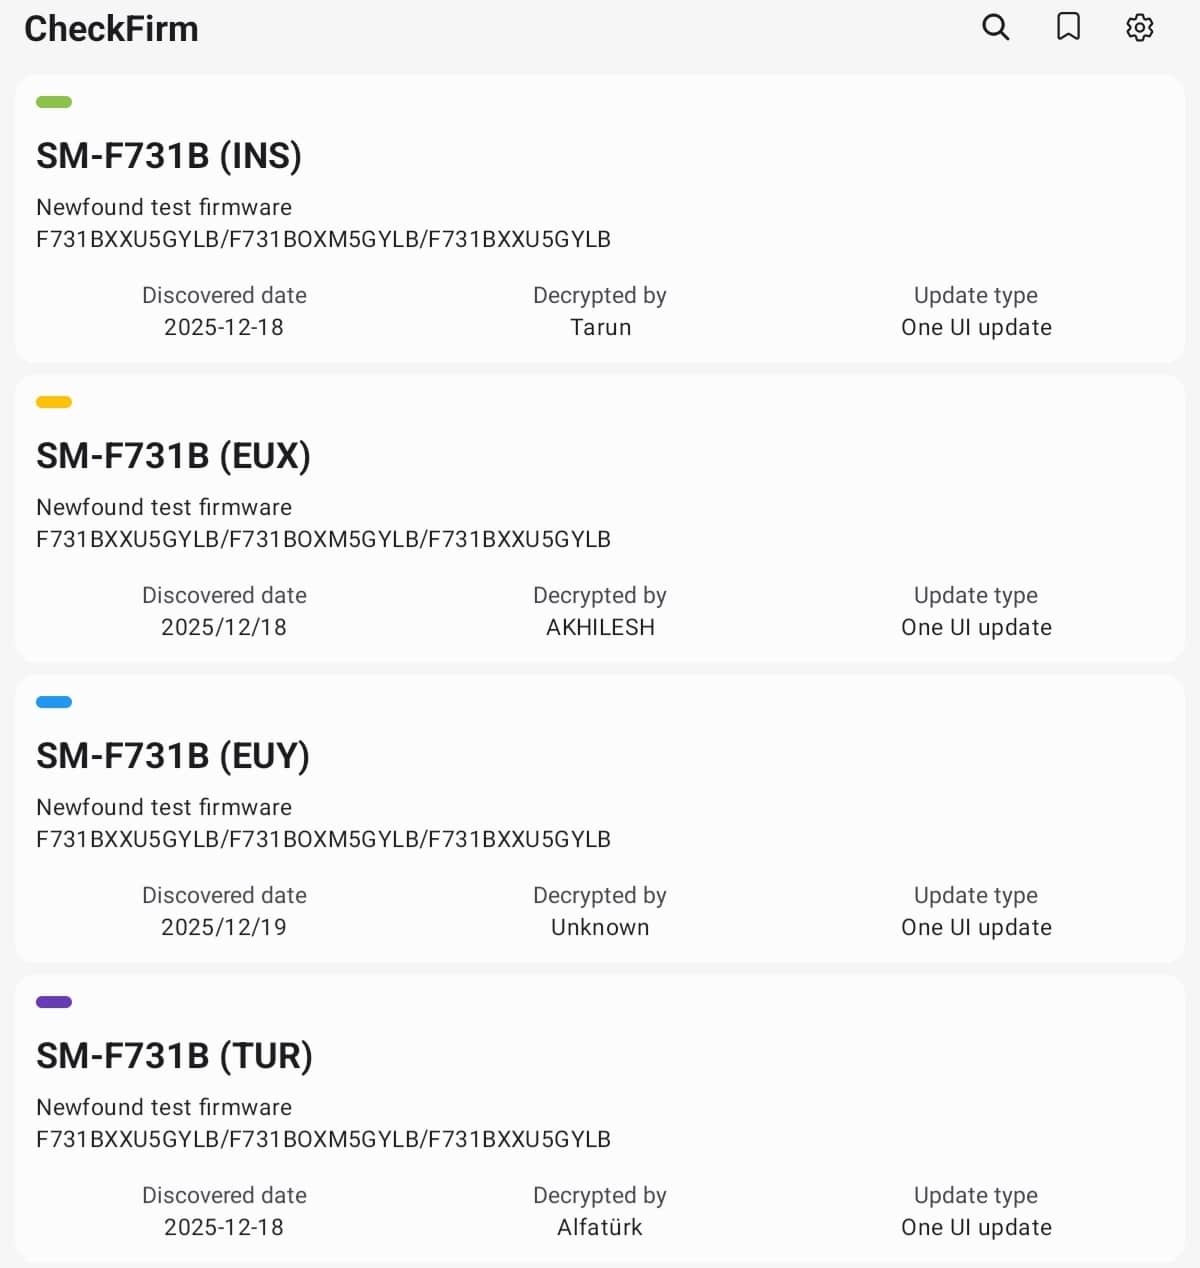The width and height of the screenshot is (1200, 1268).
Task: Click the CheckFirm app title
Action: pos(111,29)
